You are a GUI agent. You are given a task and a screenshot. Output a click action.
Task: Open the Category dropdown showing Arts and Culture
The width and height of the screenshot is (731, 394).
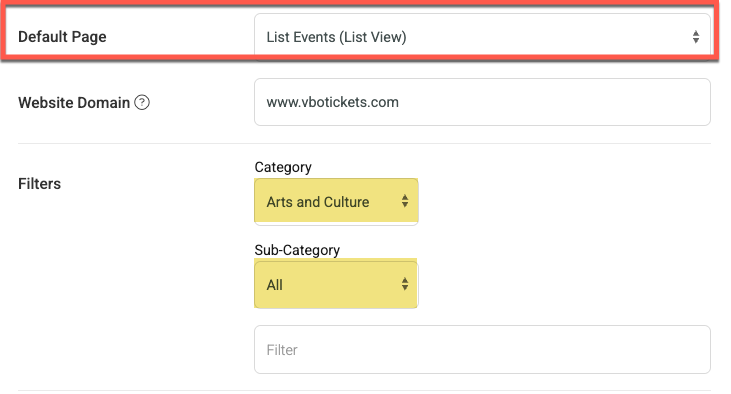(x=336, y=201)
